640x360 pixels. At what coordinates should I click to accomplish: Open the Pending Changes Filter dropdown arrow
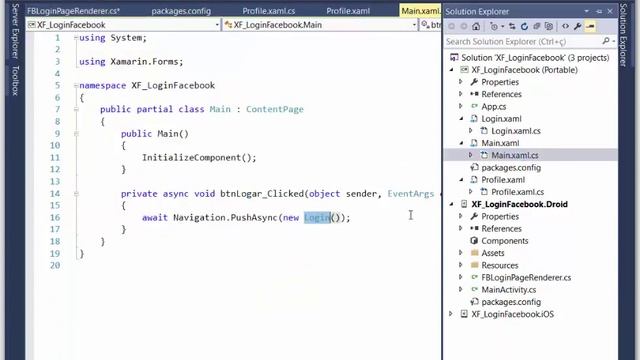coord(502,27)
